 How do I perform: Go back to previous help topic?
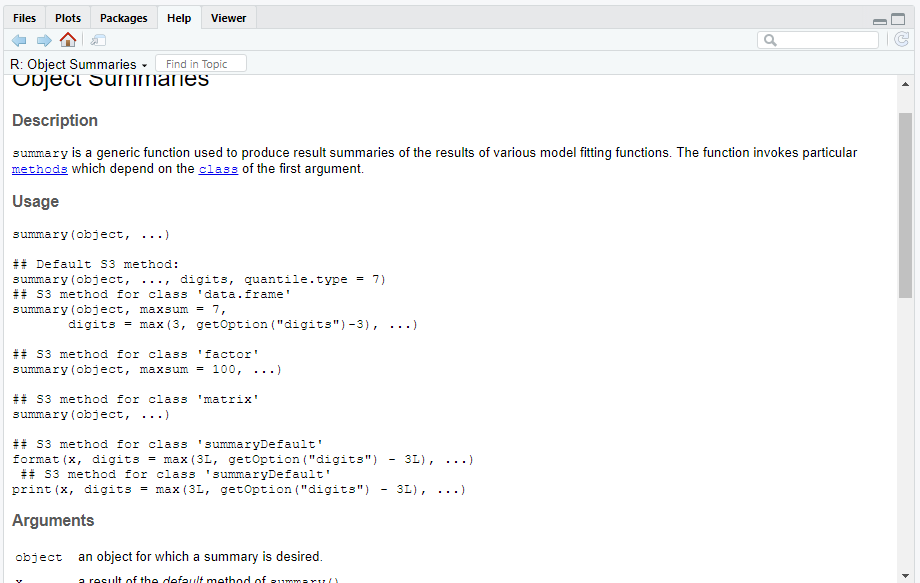tap(19, 40)
